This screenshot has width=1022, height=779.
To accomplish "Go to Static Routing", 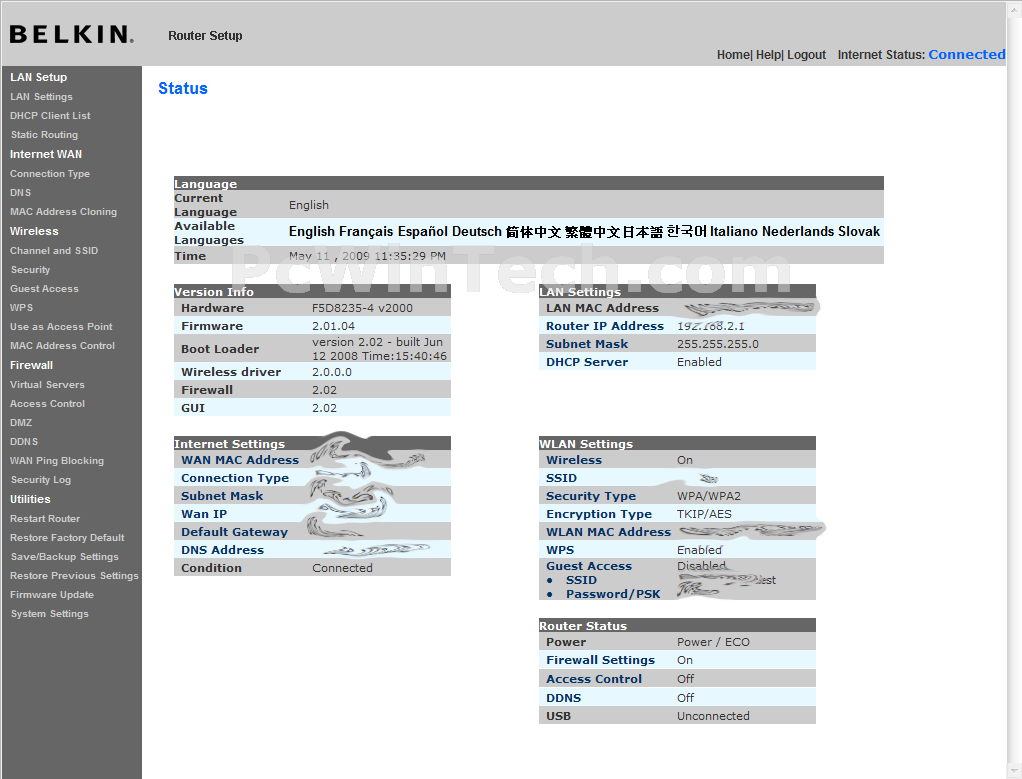I will 44,134.
